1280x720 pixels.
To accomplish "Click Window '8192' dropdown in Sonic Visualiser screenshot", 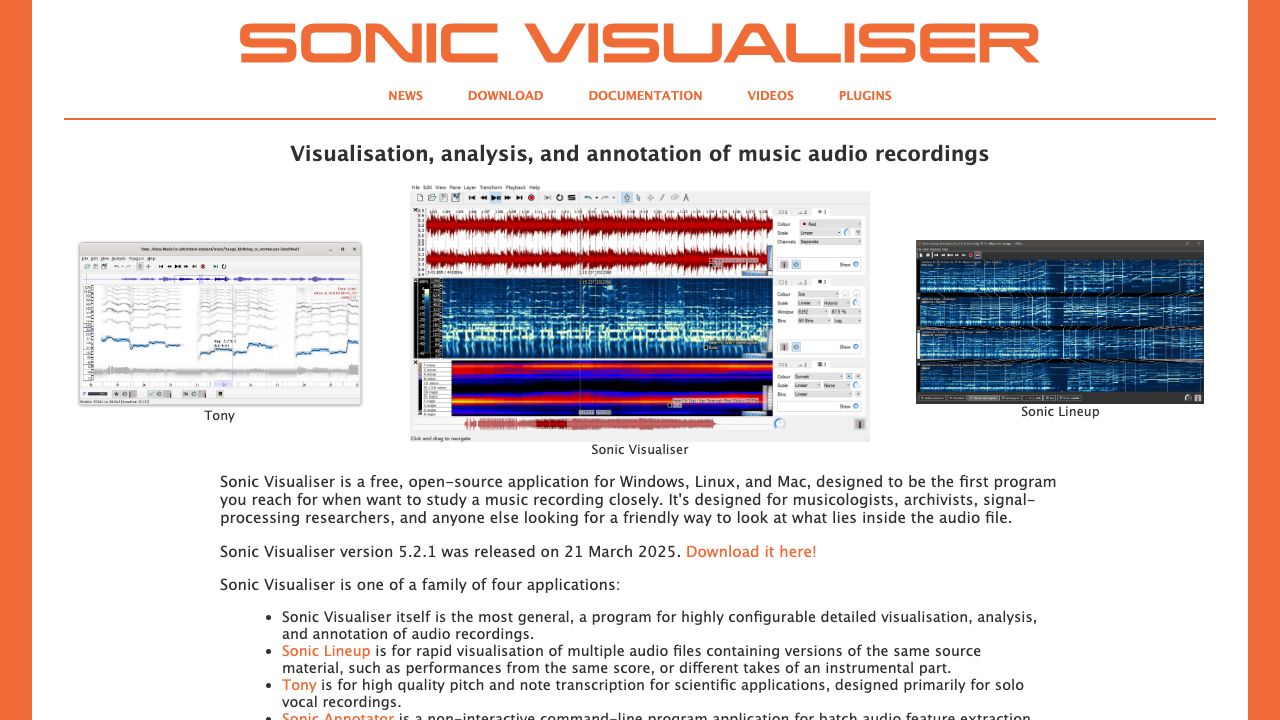I will click(813, 312).
